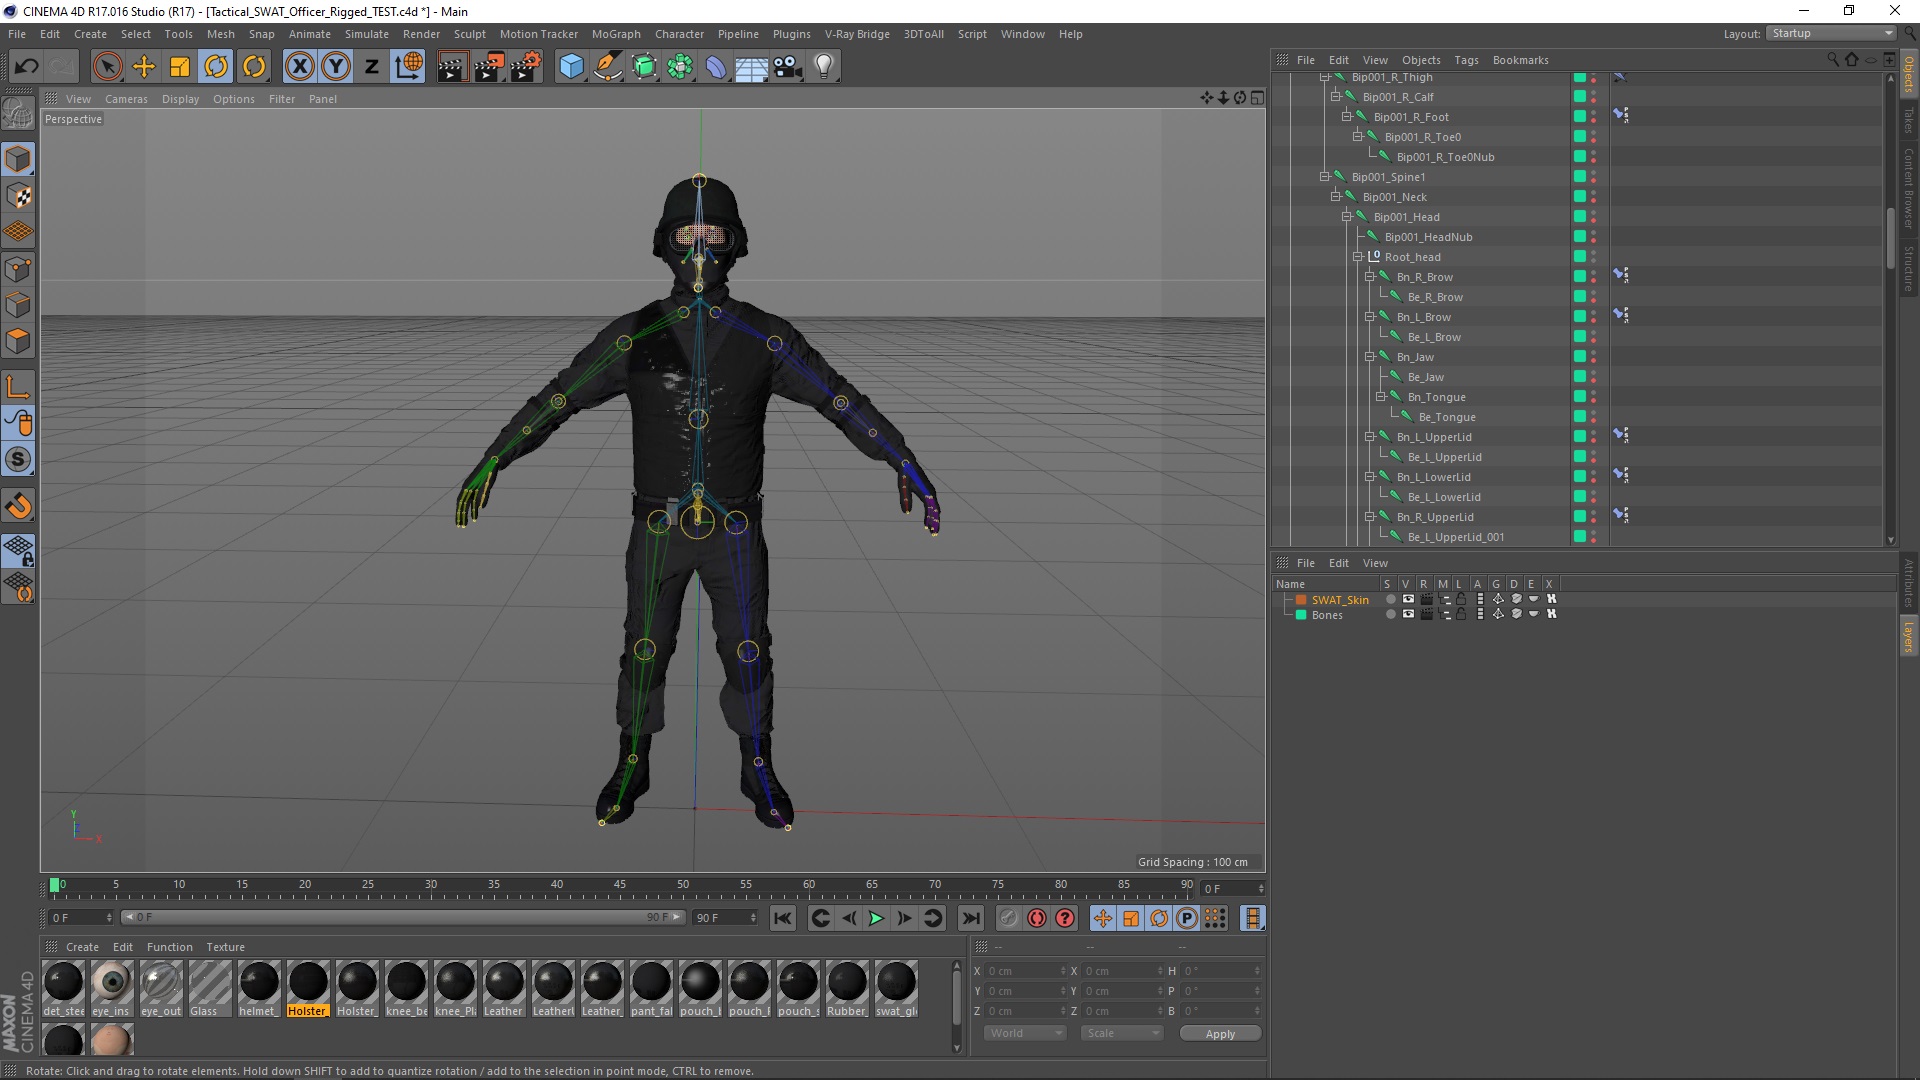Activate the Rotate tool in the toolbar
Image resolution: width=1920 pixels, height=1080 pixels.
coord(216,67)
